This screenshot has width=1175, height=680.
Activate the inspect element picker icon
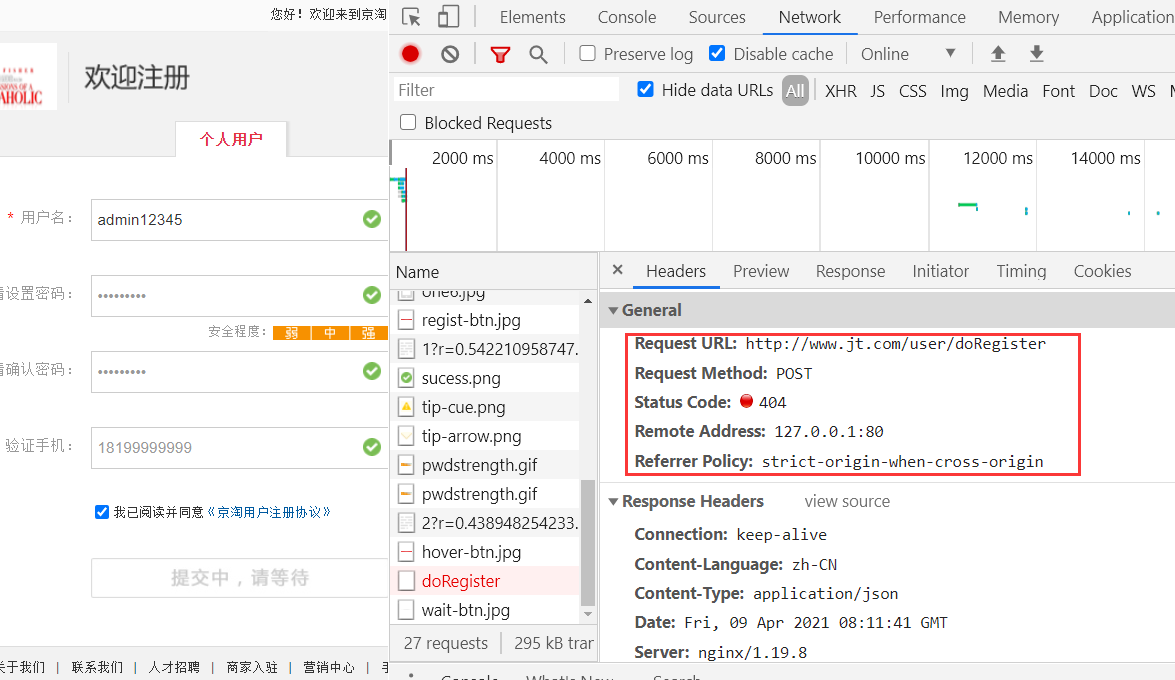point(411,16)
